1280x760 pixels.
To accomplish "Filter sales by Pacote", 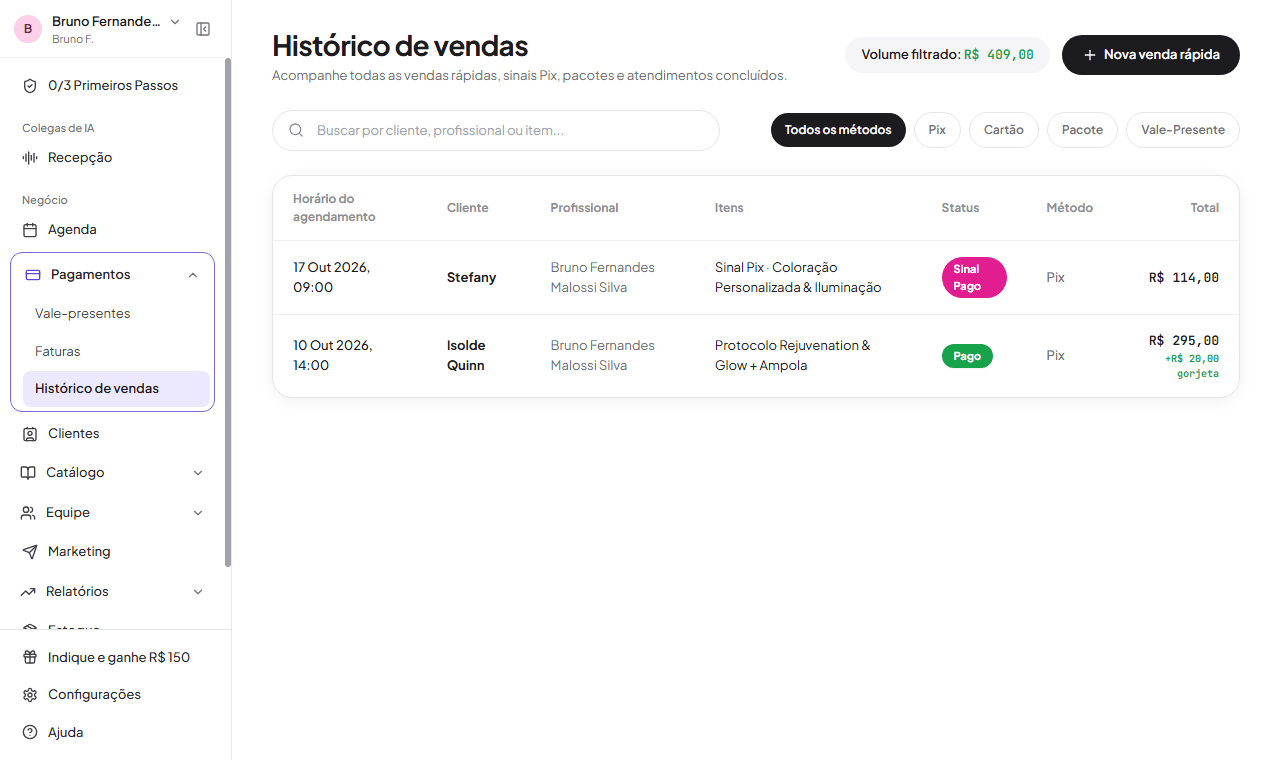I will click(x=1082, y=130).
